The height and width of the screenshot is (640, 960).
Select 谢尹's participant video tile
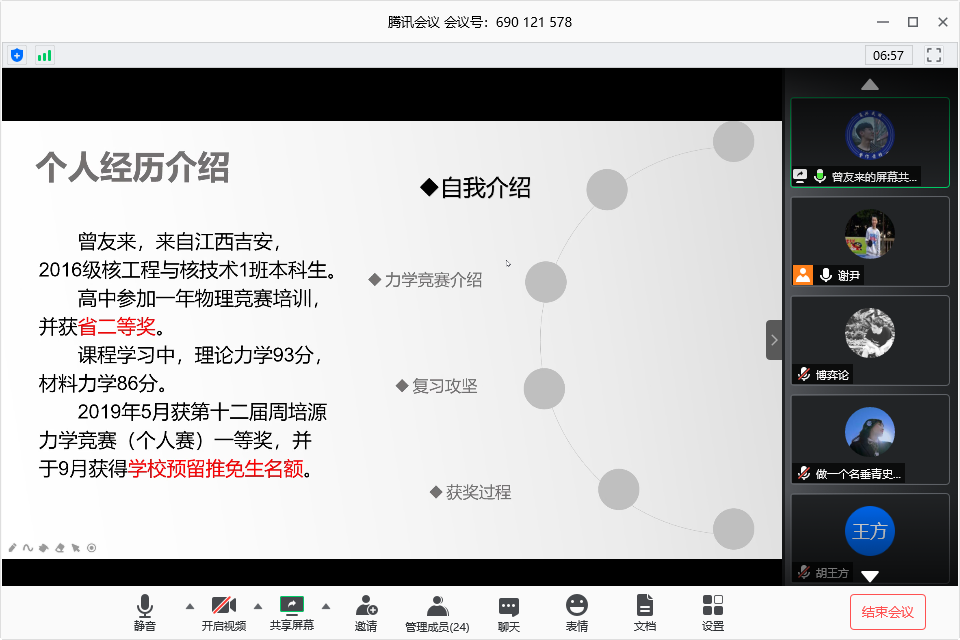coord(869,241)
